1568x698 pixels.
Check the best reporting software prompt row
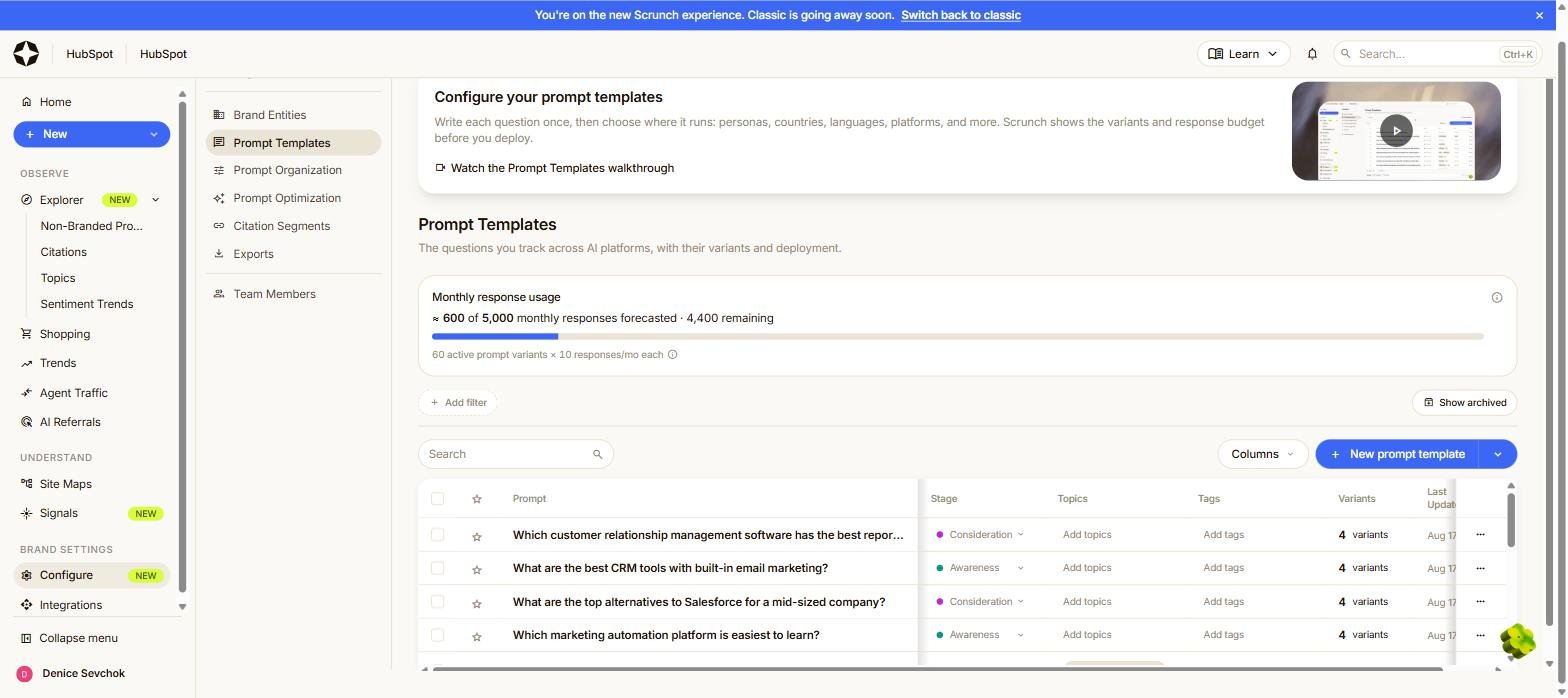click(x=437, y=535)
